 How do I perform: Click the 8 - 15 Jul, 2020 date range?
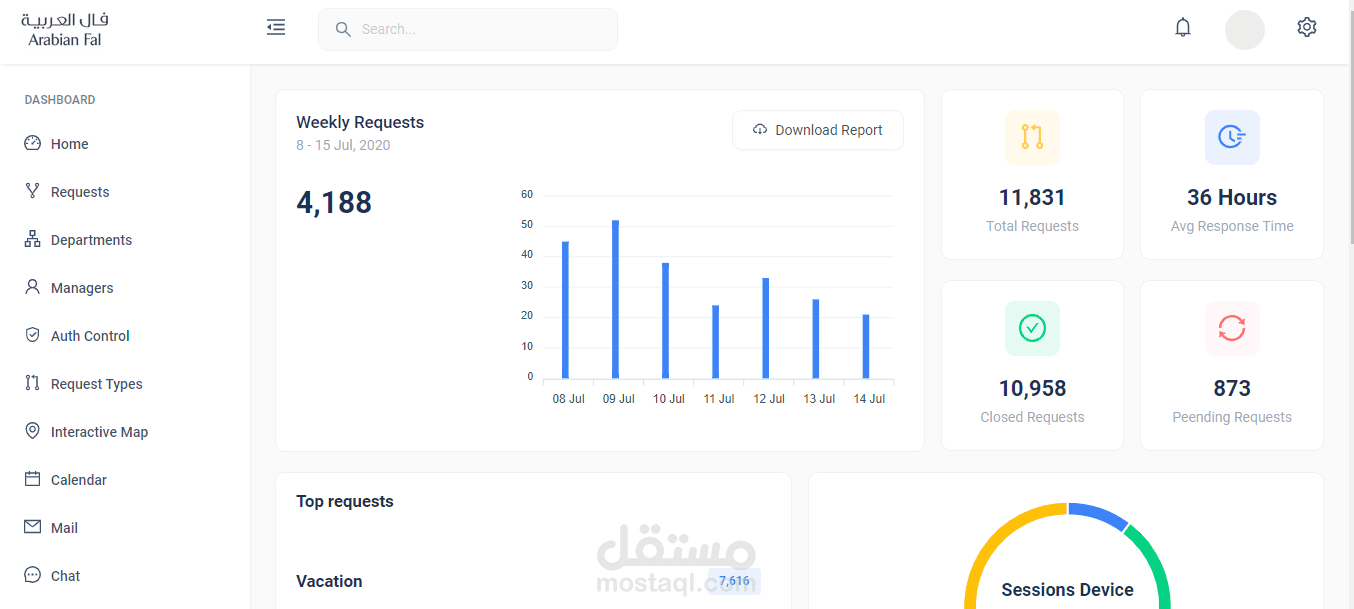(343, 145)
